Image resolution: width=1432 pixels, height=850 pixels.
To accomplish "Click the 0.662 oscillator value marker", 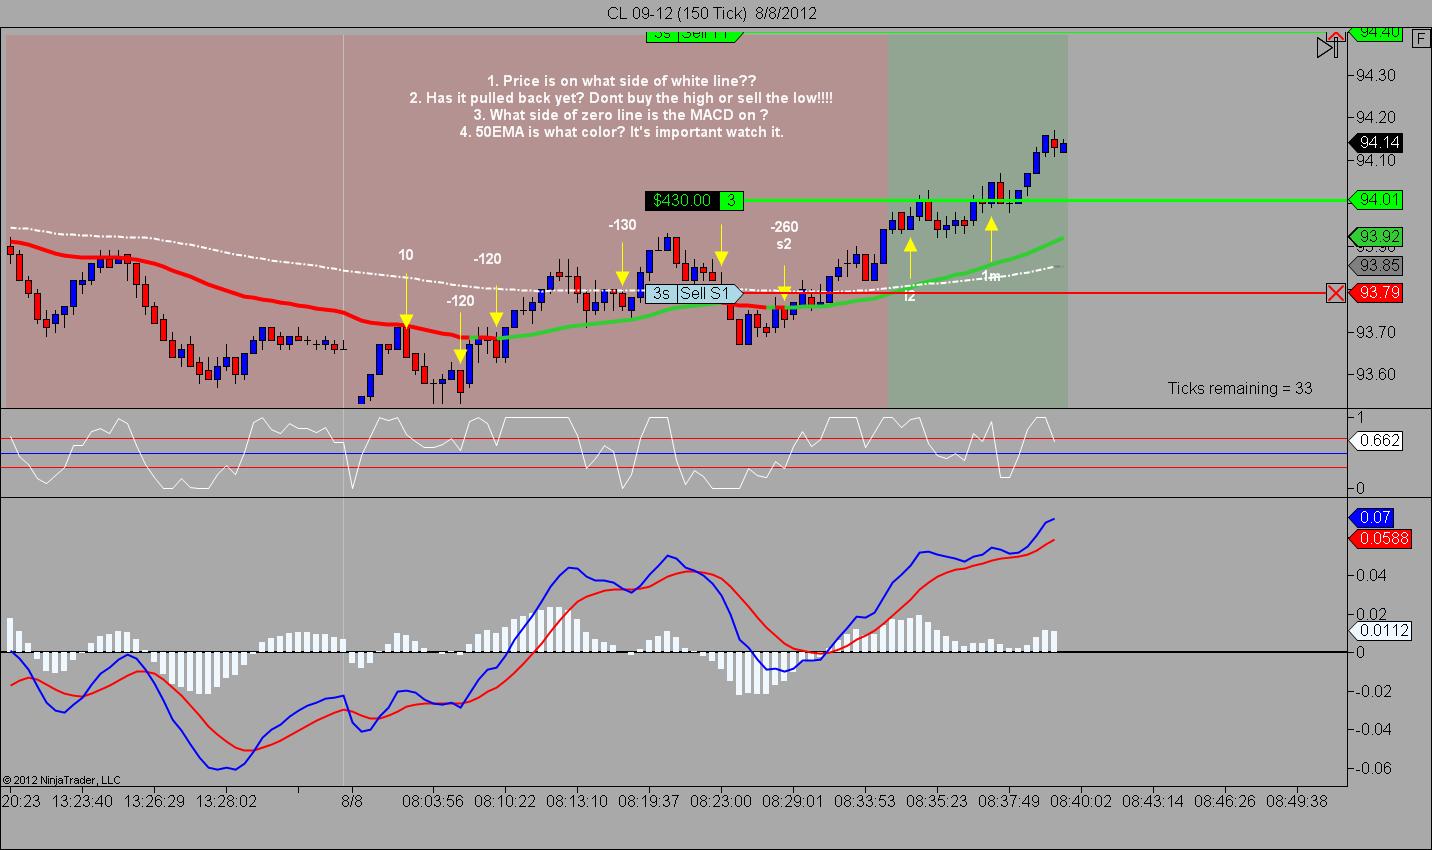I will (x=1377, y=440).
